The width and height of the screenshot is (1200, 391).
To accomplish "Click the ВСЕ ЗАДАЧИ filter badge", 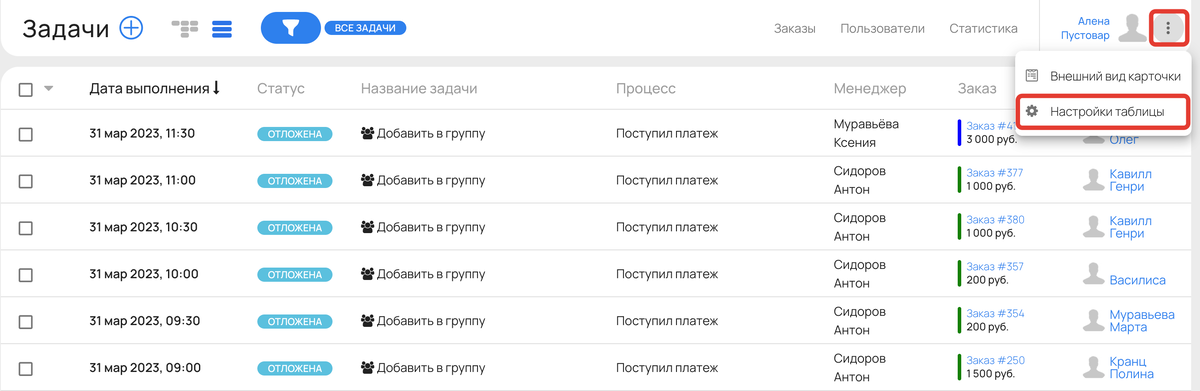I will (365, 28).
